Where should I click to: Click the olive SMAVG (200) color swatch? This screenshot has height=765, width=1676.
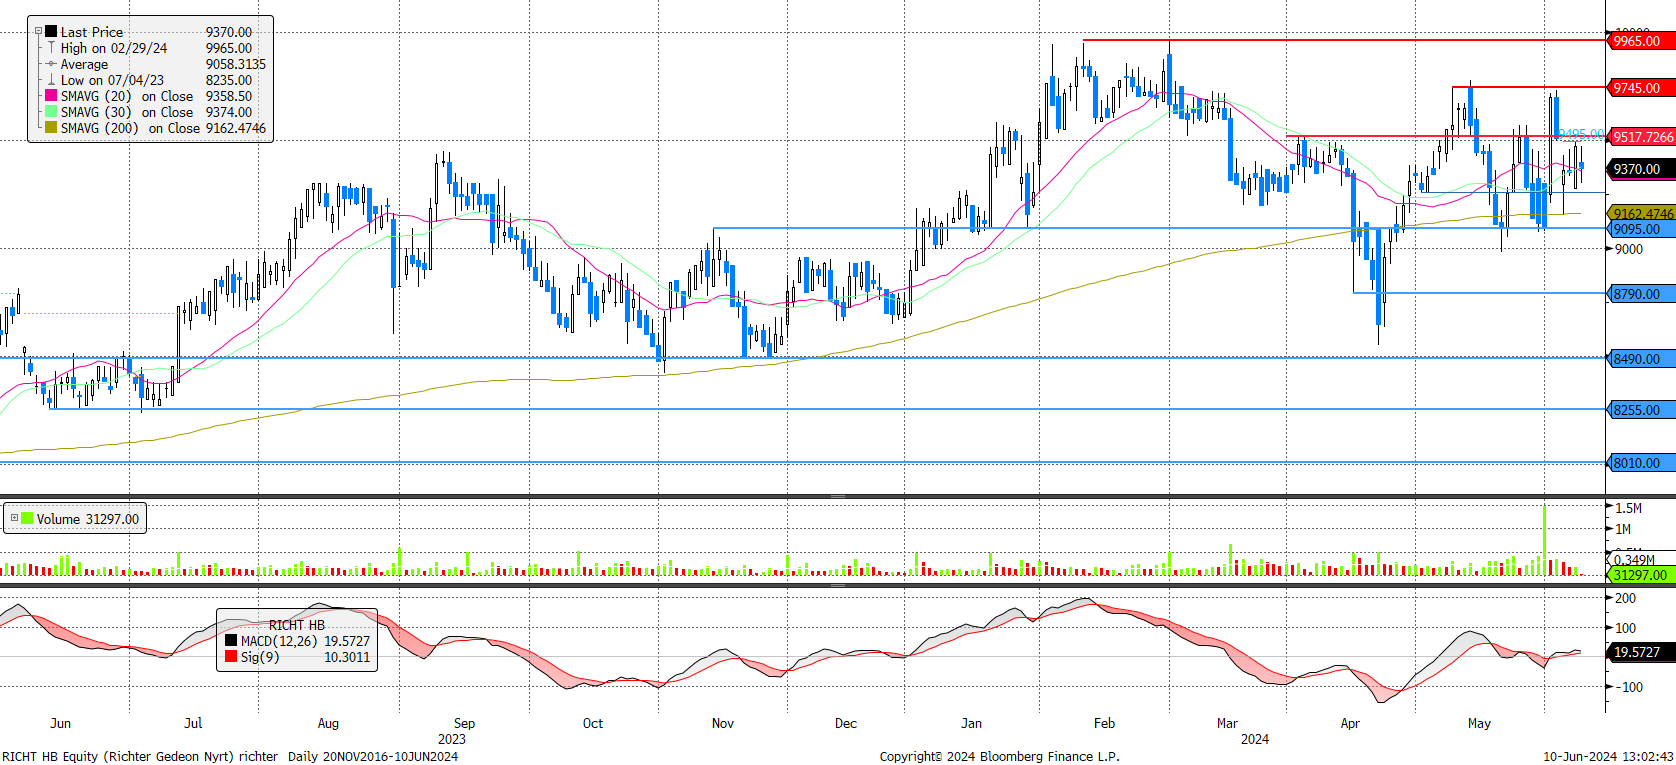pyautogui.click(x=51, y=128)
